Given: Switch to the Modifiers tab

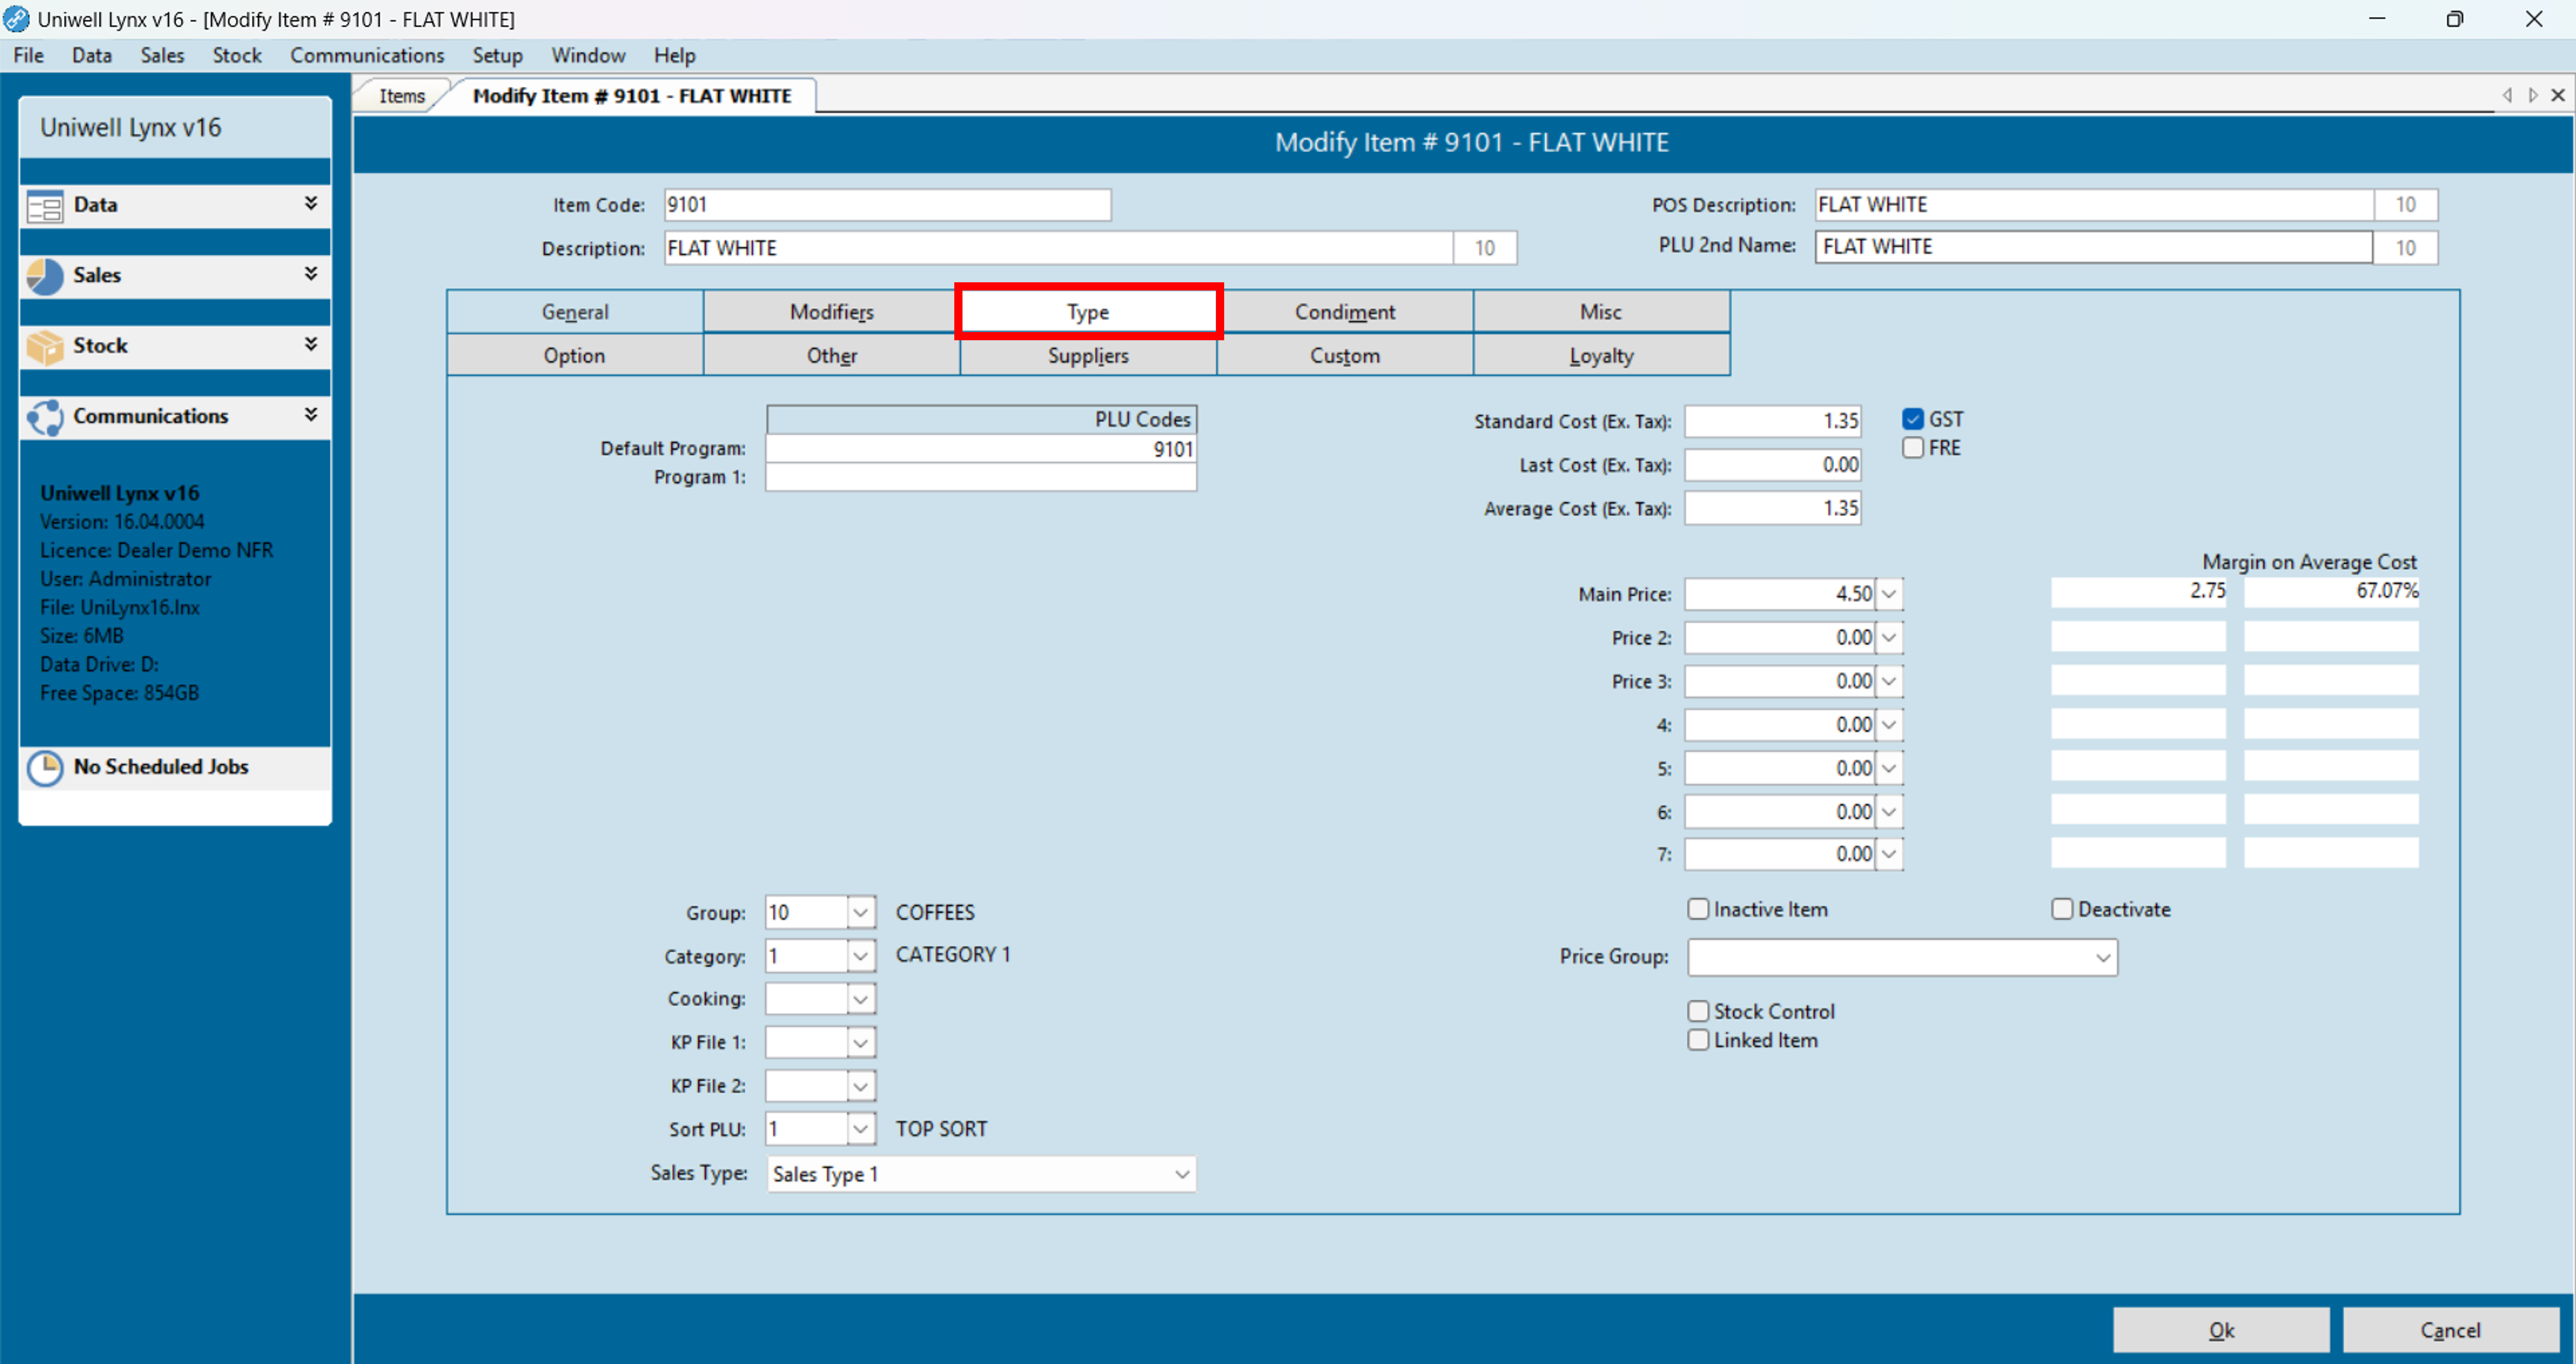Looking at the screenshot, I should tap(831, 312).
